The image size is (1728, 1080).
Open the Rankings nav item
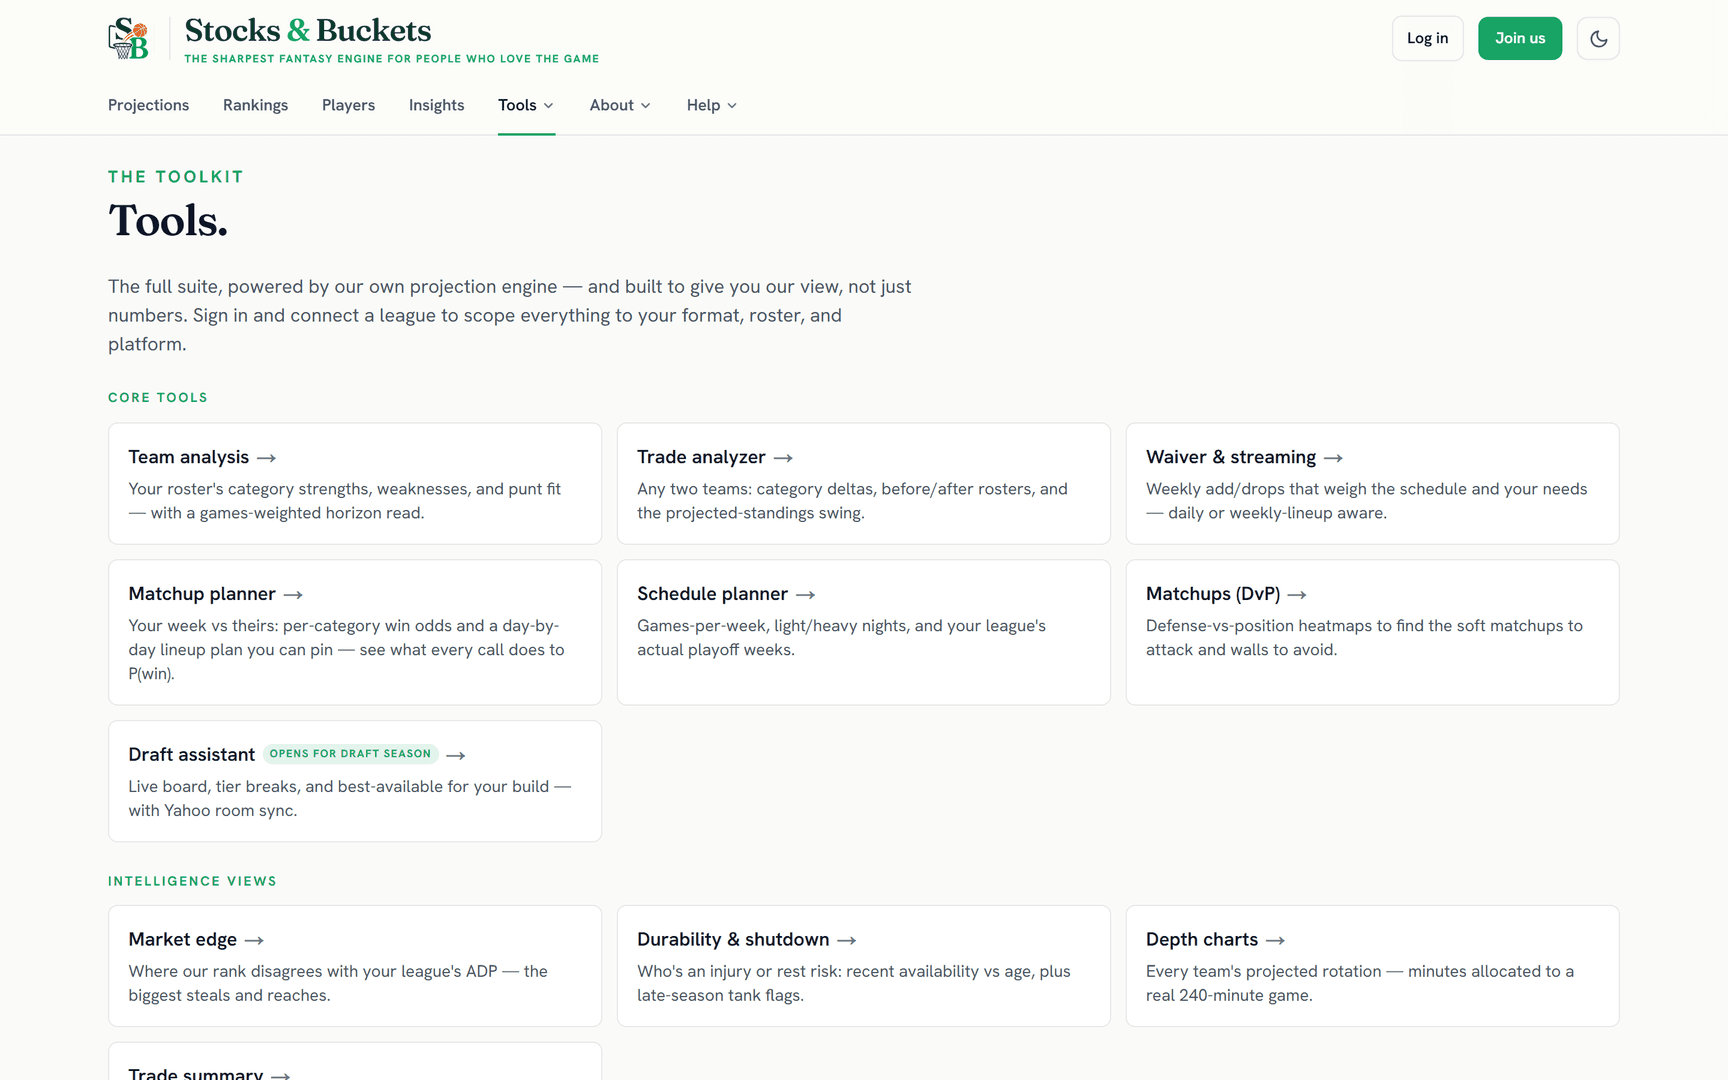coord(255,105)
